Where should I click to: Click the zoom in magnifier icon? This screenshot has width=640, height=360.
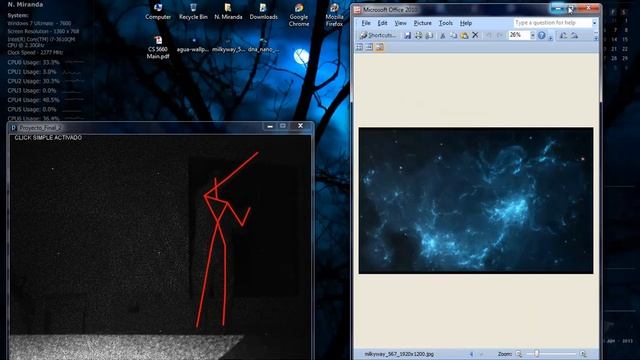click(x=583, y=354)
